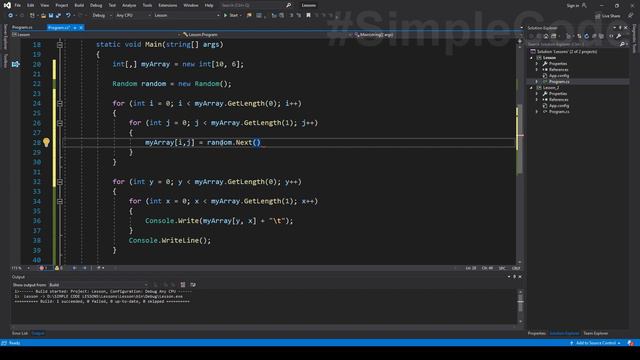Viewport: 640px width, 360px height.
Task: Click the Navigate Backward toolbar icon
Action: [x=10, y=15]
